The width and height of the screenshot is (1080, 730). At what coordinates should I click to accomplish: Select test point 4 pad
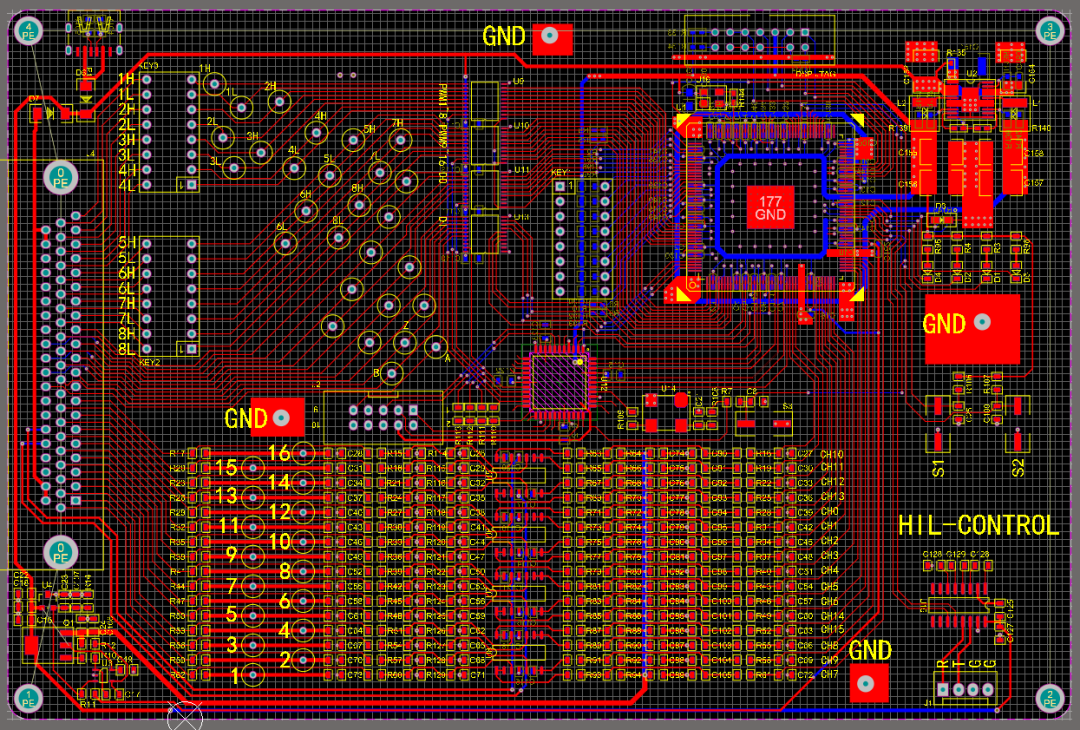[303, 631]
